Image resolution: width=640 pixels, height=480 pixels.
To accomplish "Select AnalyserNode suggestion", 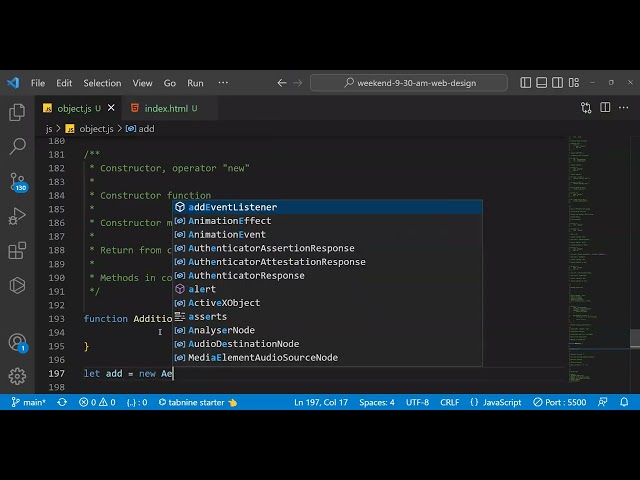I will 327,330.
